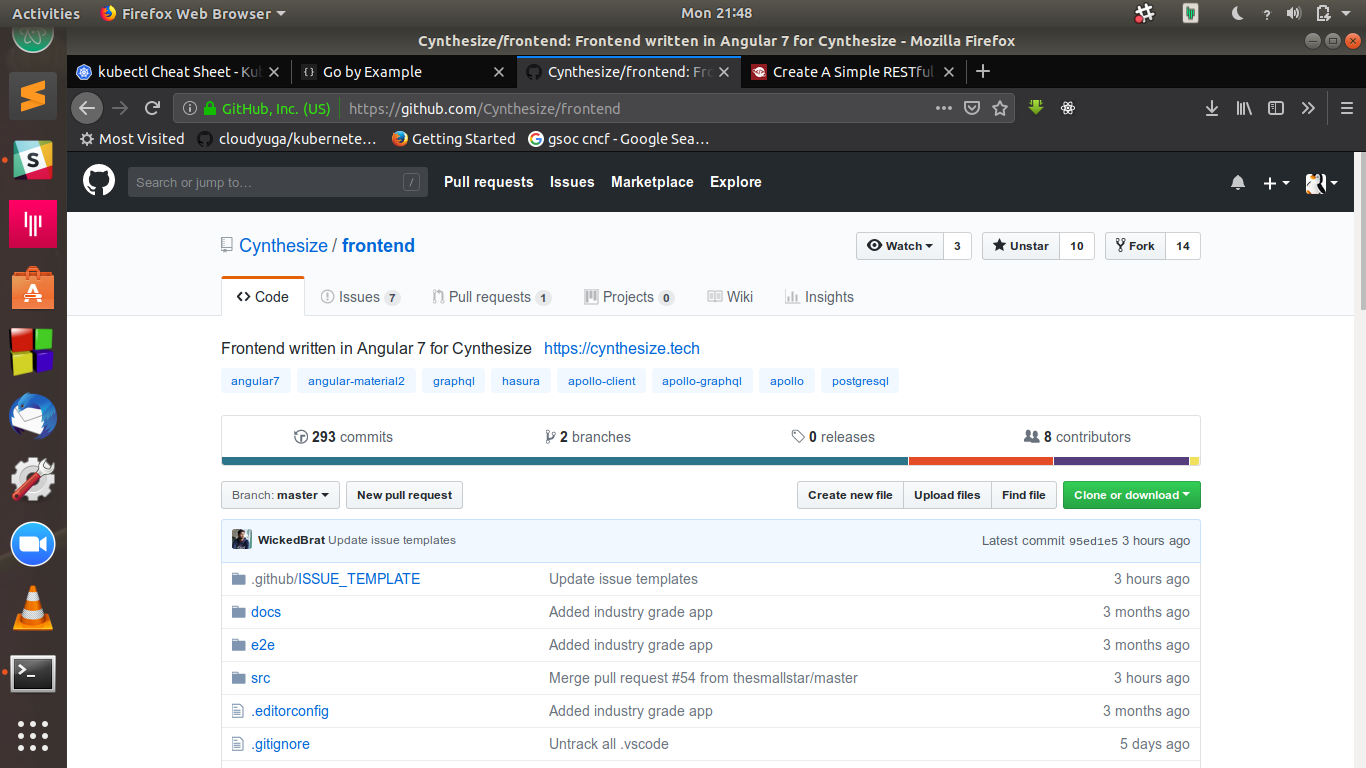Open the profile avatar dropdown

point(1320,182)
